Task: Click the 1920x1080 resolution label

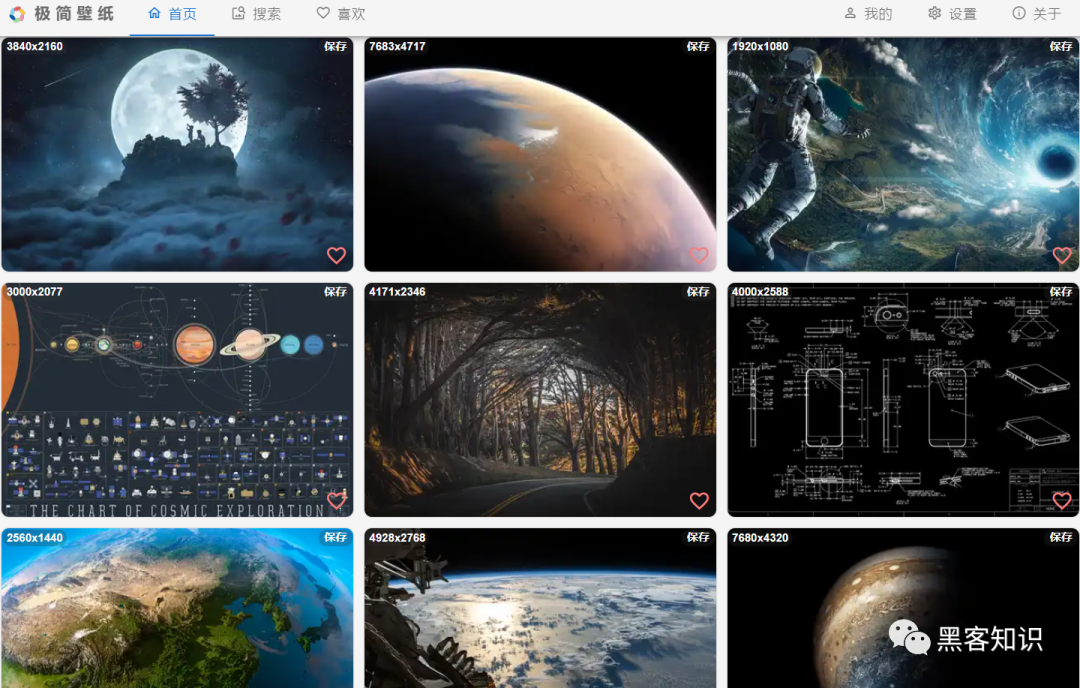Action: point(760,46)
